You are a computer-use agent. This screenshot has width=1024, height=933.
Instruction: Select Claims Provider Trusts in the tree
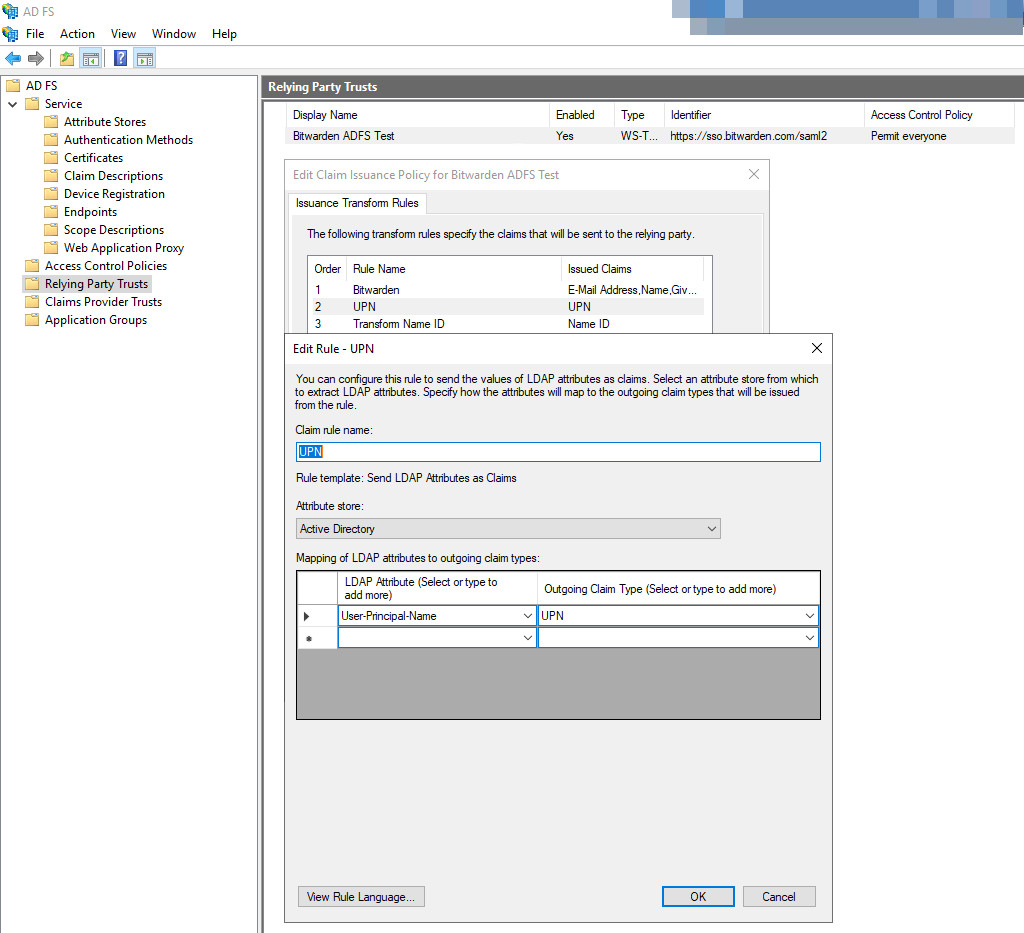point(103,302)
